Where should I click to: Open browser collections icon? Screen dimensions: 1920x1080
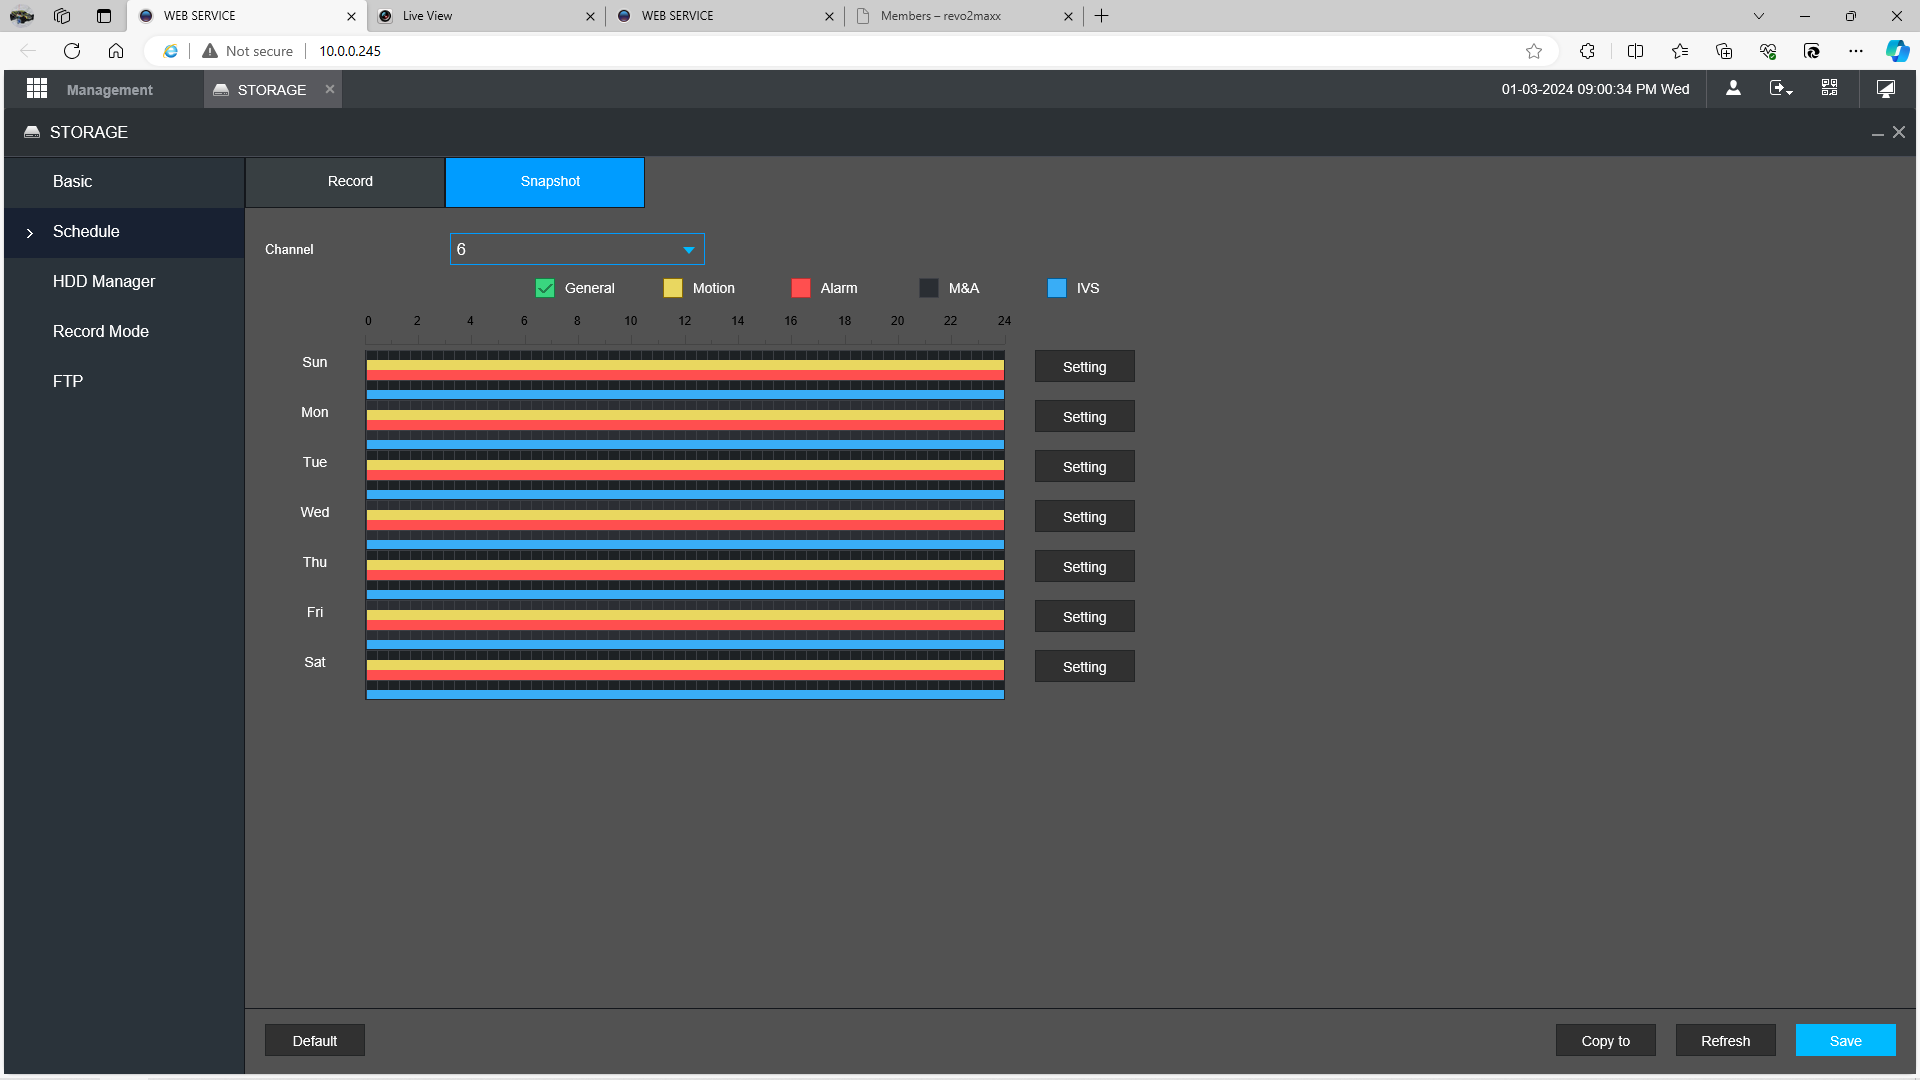[x=1724, y=51]
